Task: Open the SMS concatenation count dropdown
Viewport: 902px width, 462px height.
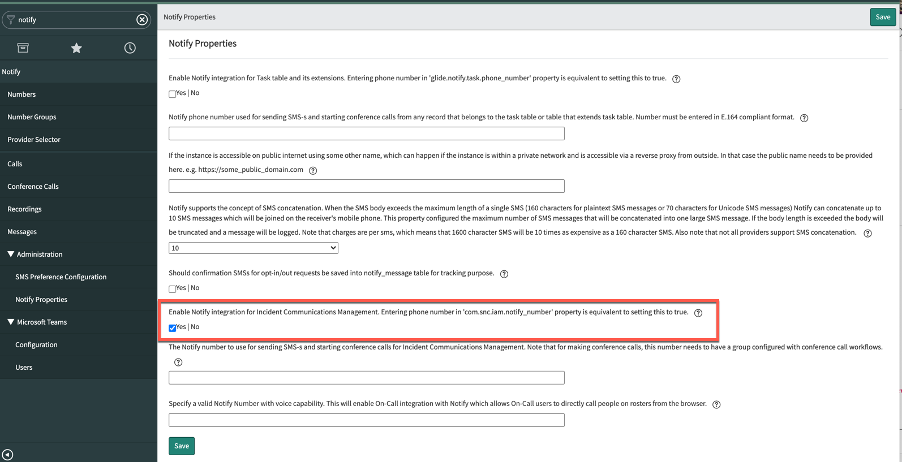Action: (x=254, y=247)
